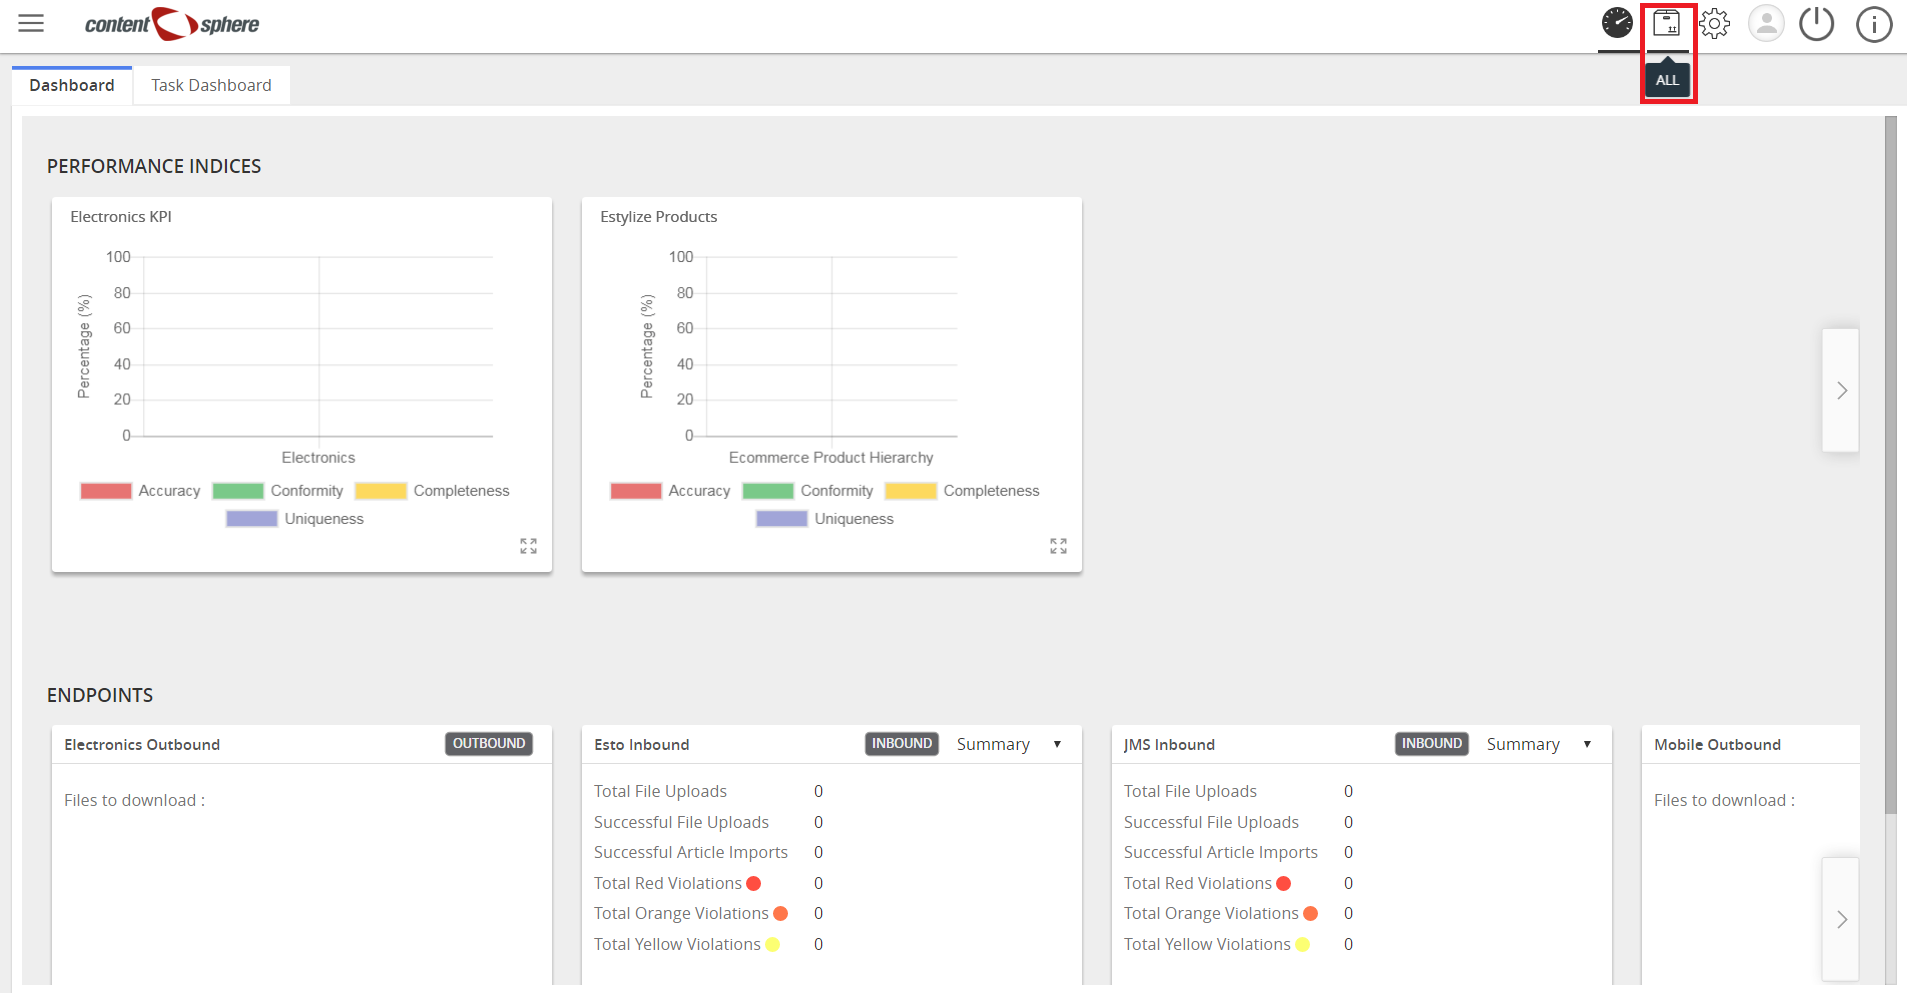Open the catalog ALL selector icon
This screenshot has width=1907, height=993.
click(1666, 23)
